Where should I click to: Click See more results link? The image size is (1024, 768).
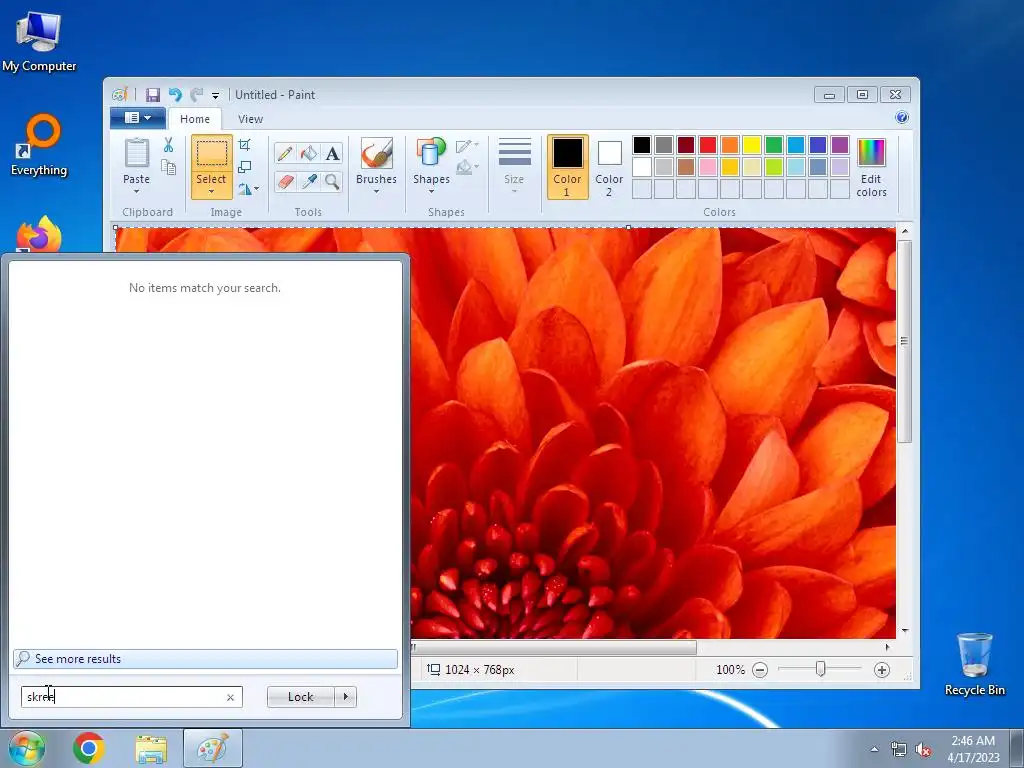[x=205, y=659]
